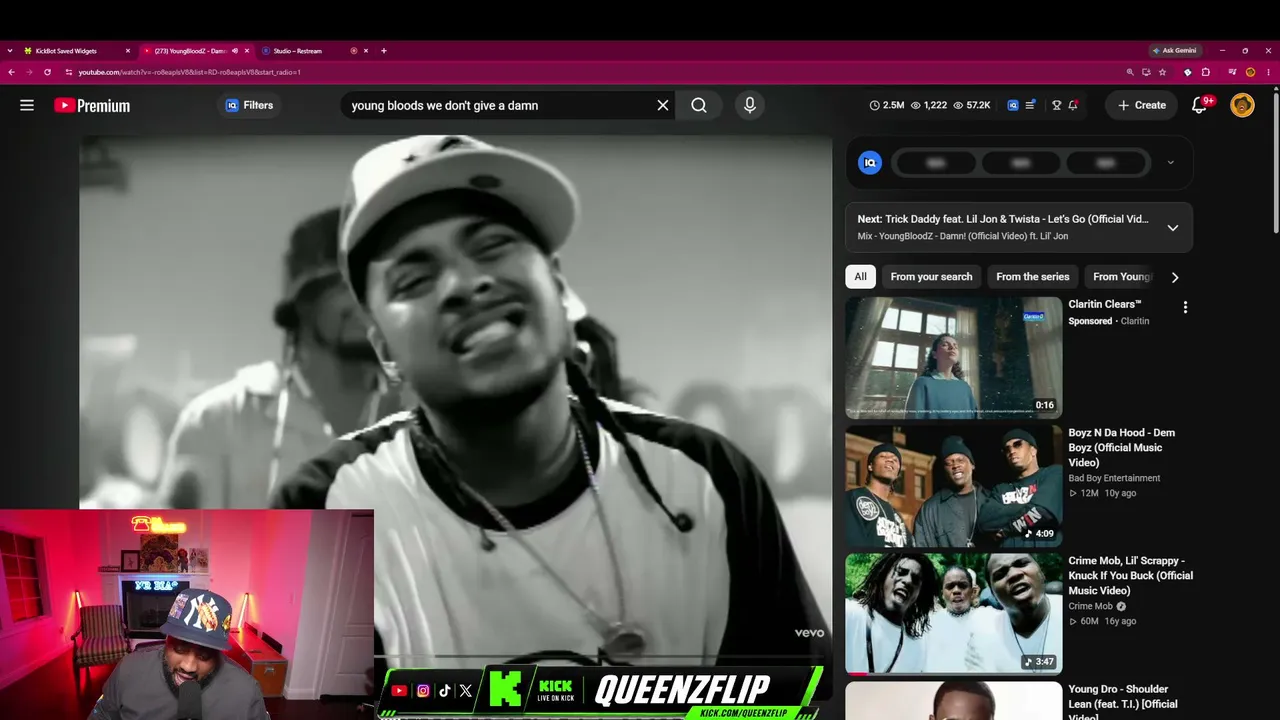The width and height of the screenshot is (1280, 720).
Task: Click the vidIQ 57.2K views stat
Action: (x=972, y=105)
